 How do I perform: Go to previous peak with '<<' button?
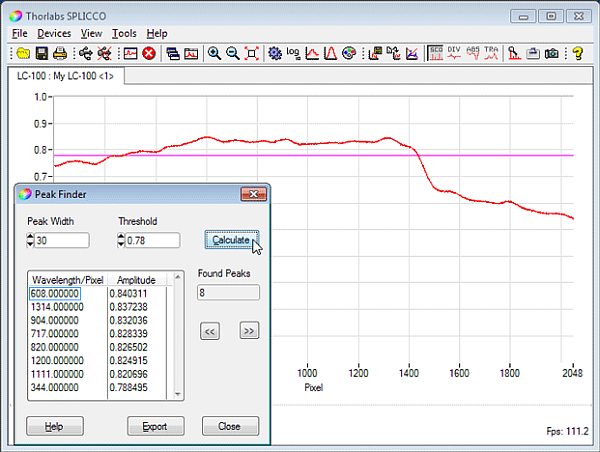coord(210,331)
